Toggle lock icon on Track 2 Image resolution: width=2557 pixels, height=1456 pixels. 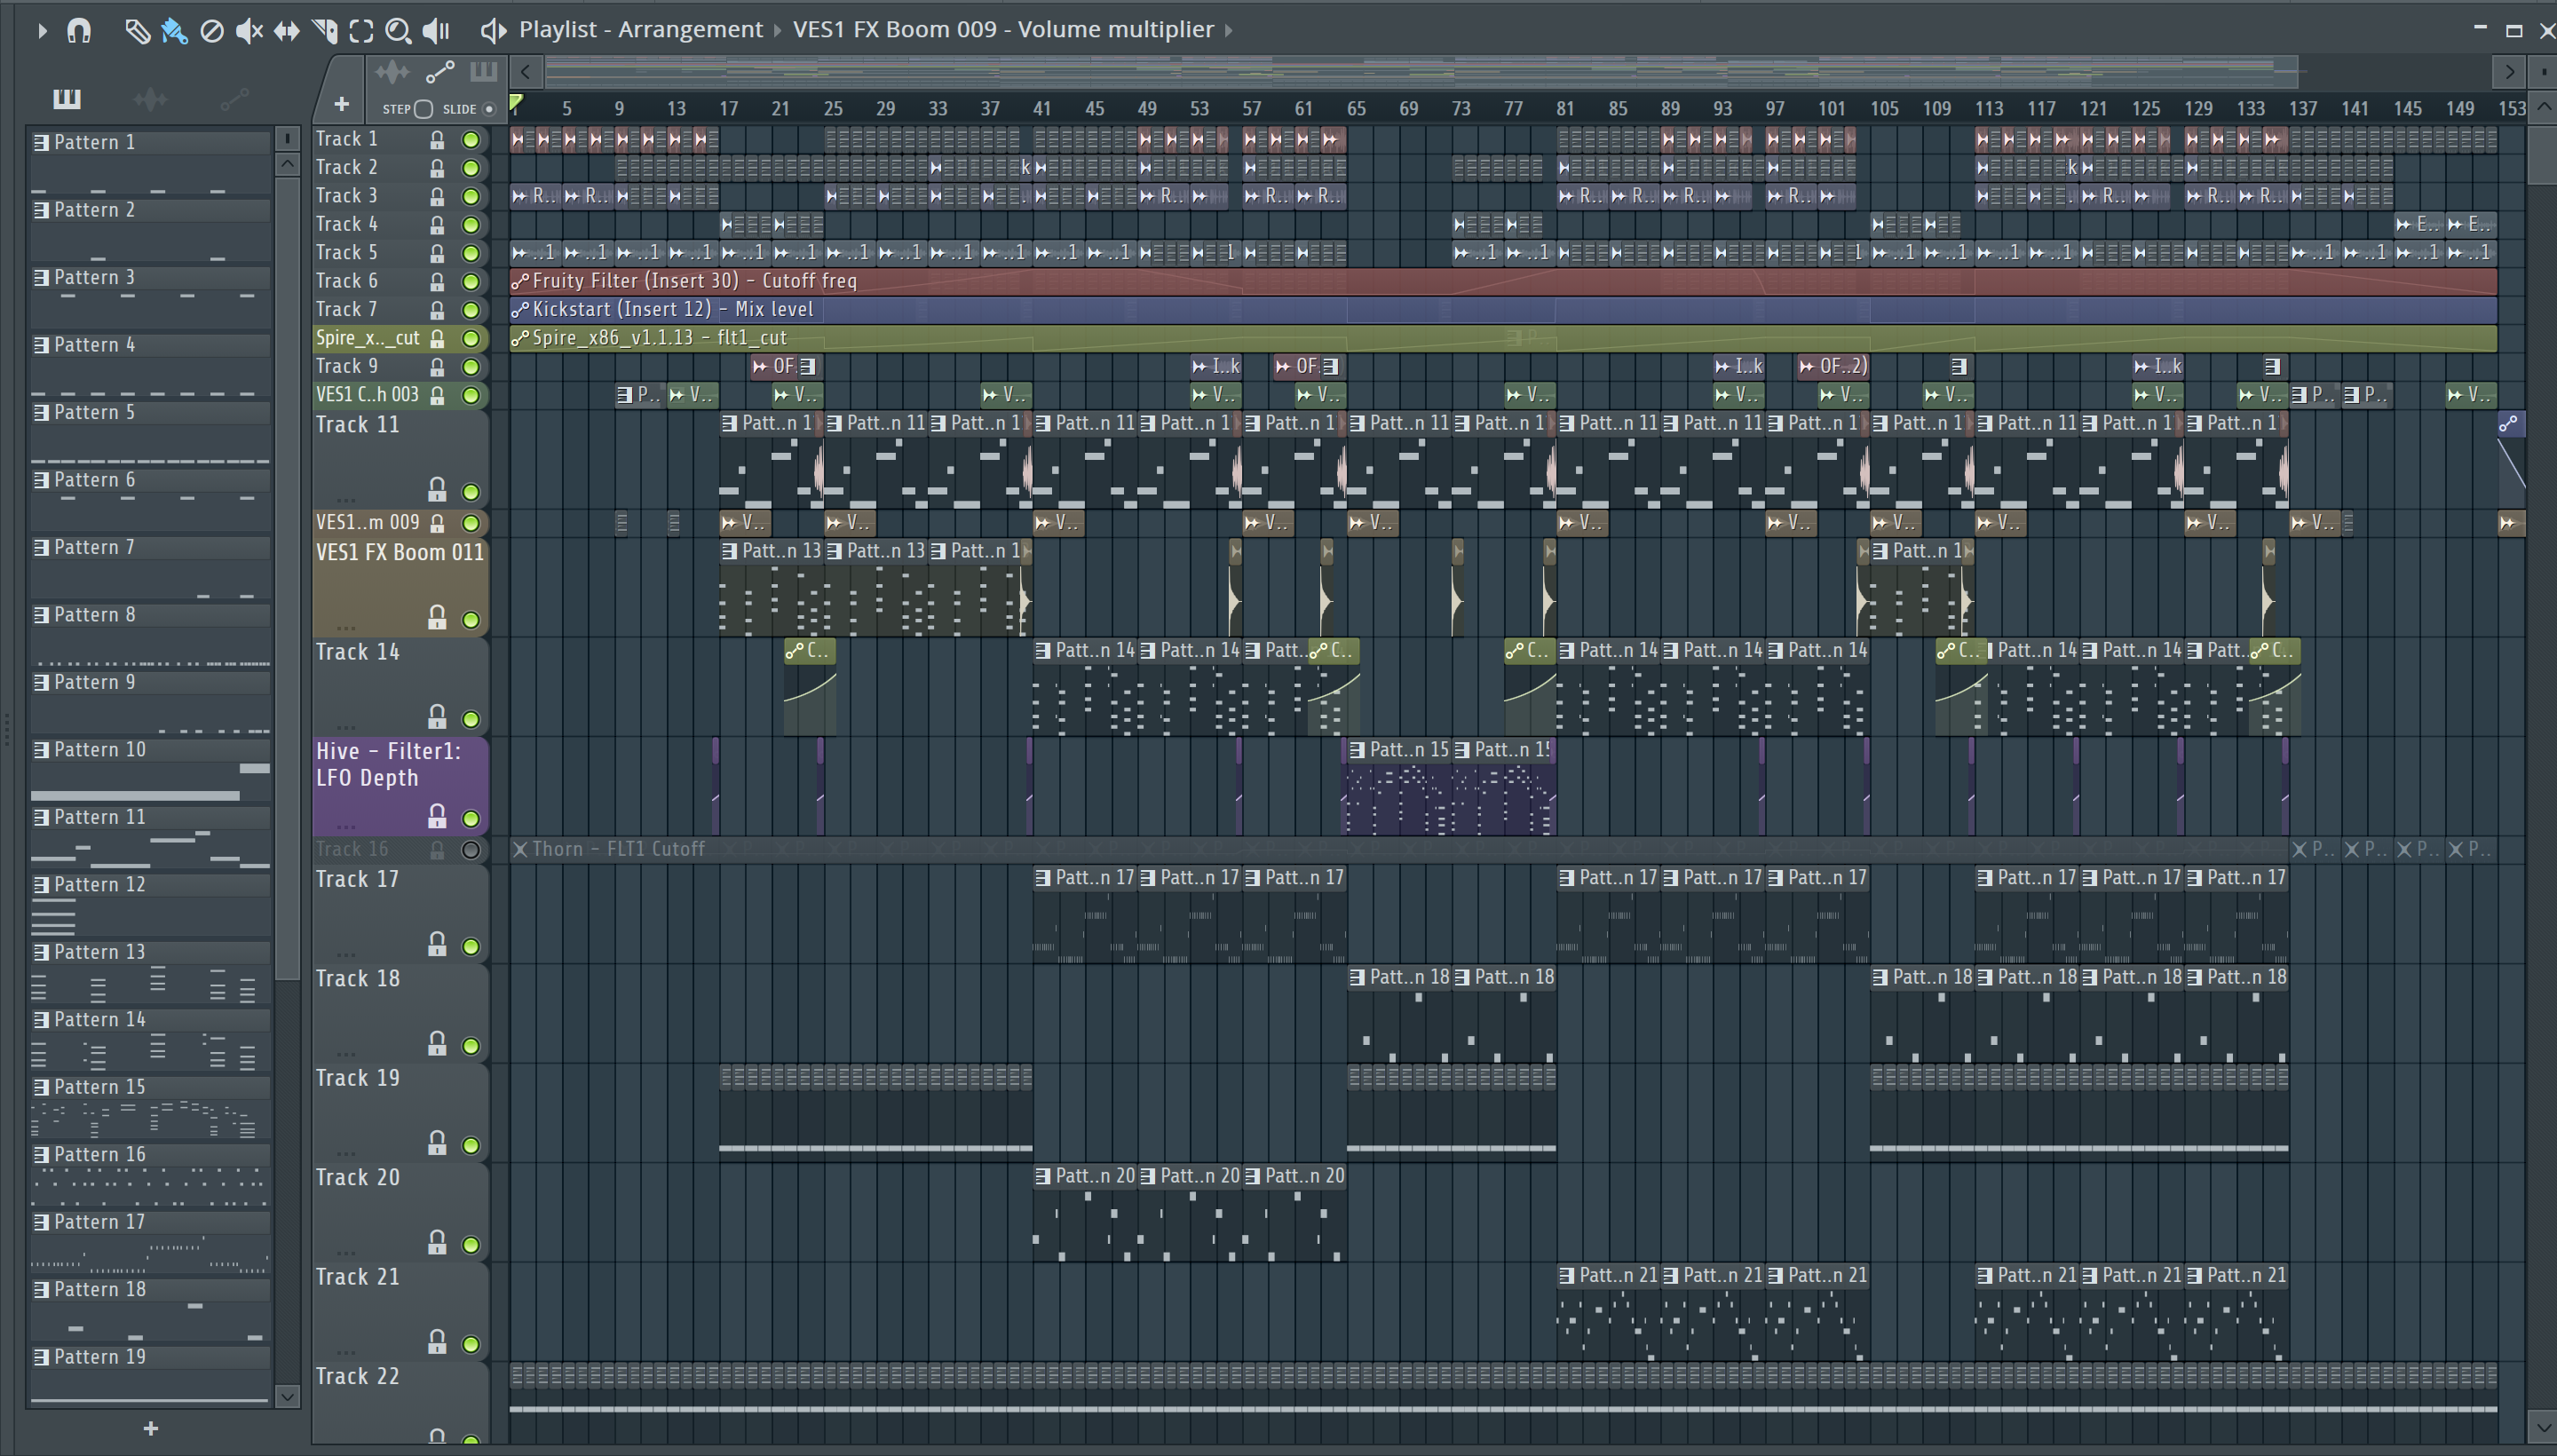(437, 168)
